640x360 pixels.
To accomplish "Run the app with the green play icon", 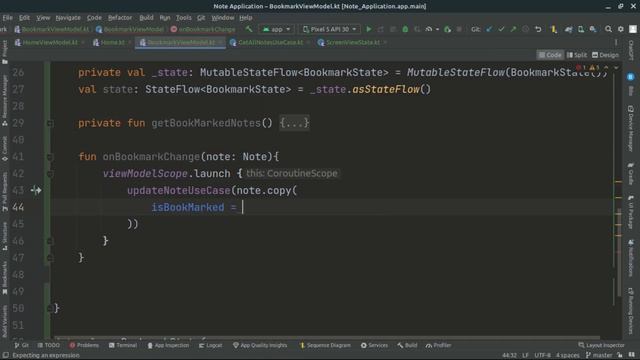I will pyautogui.click(x=369, y=29).
